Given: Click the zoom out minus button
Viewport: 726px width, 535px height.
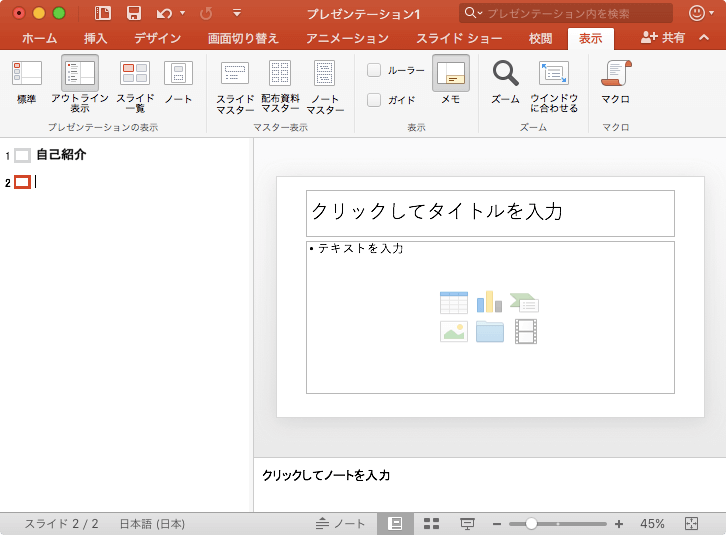Looking at the screenshot, I should 497,524.
